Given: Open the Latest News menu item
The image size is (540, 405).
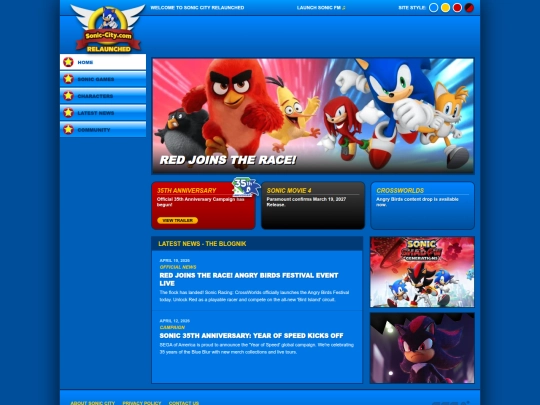Looking at the screenshot, I should [103, 113].
